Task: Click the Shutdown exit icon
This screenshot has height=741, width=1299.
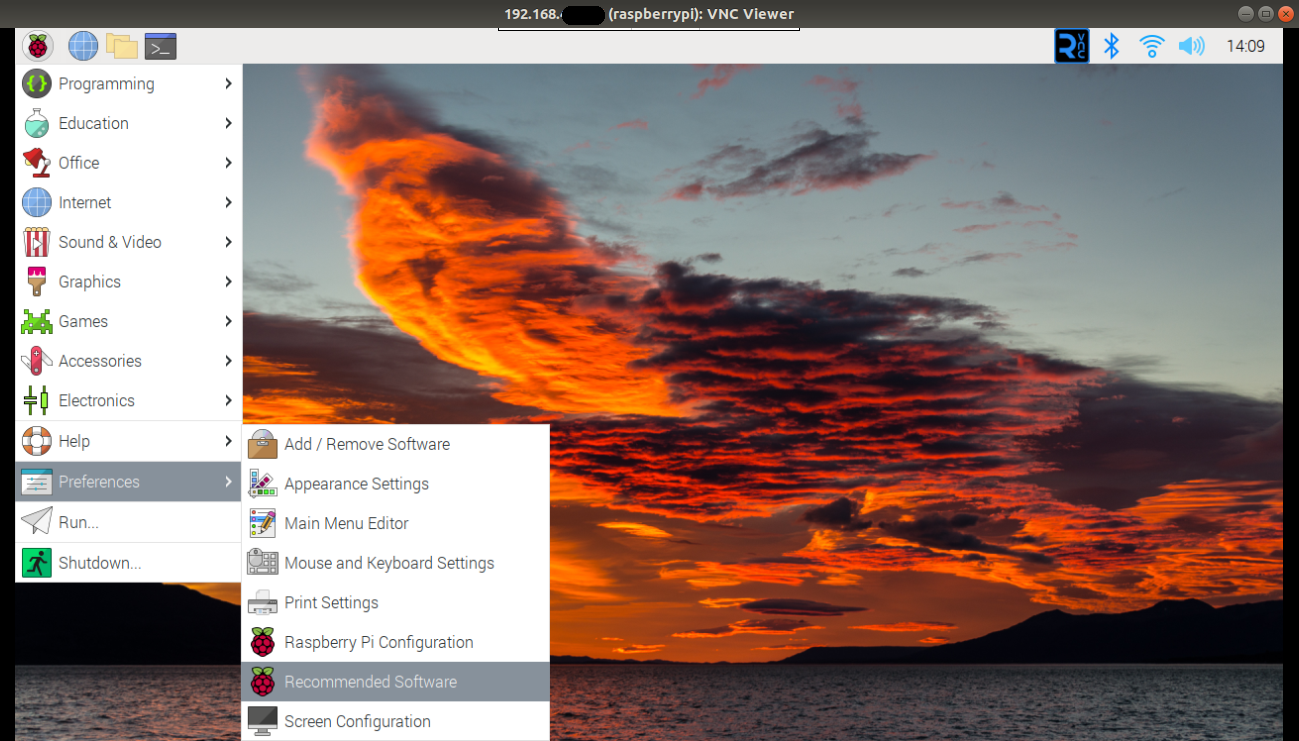Action: (37, 563)
